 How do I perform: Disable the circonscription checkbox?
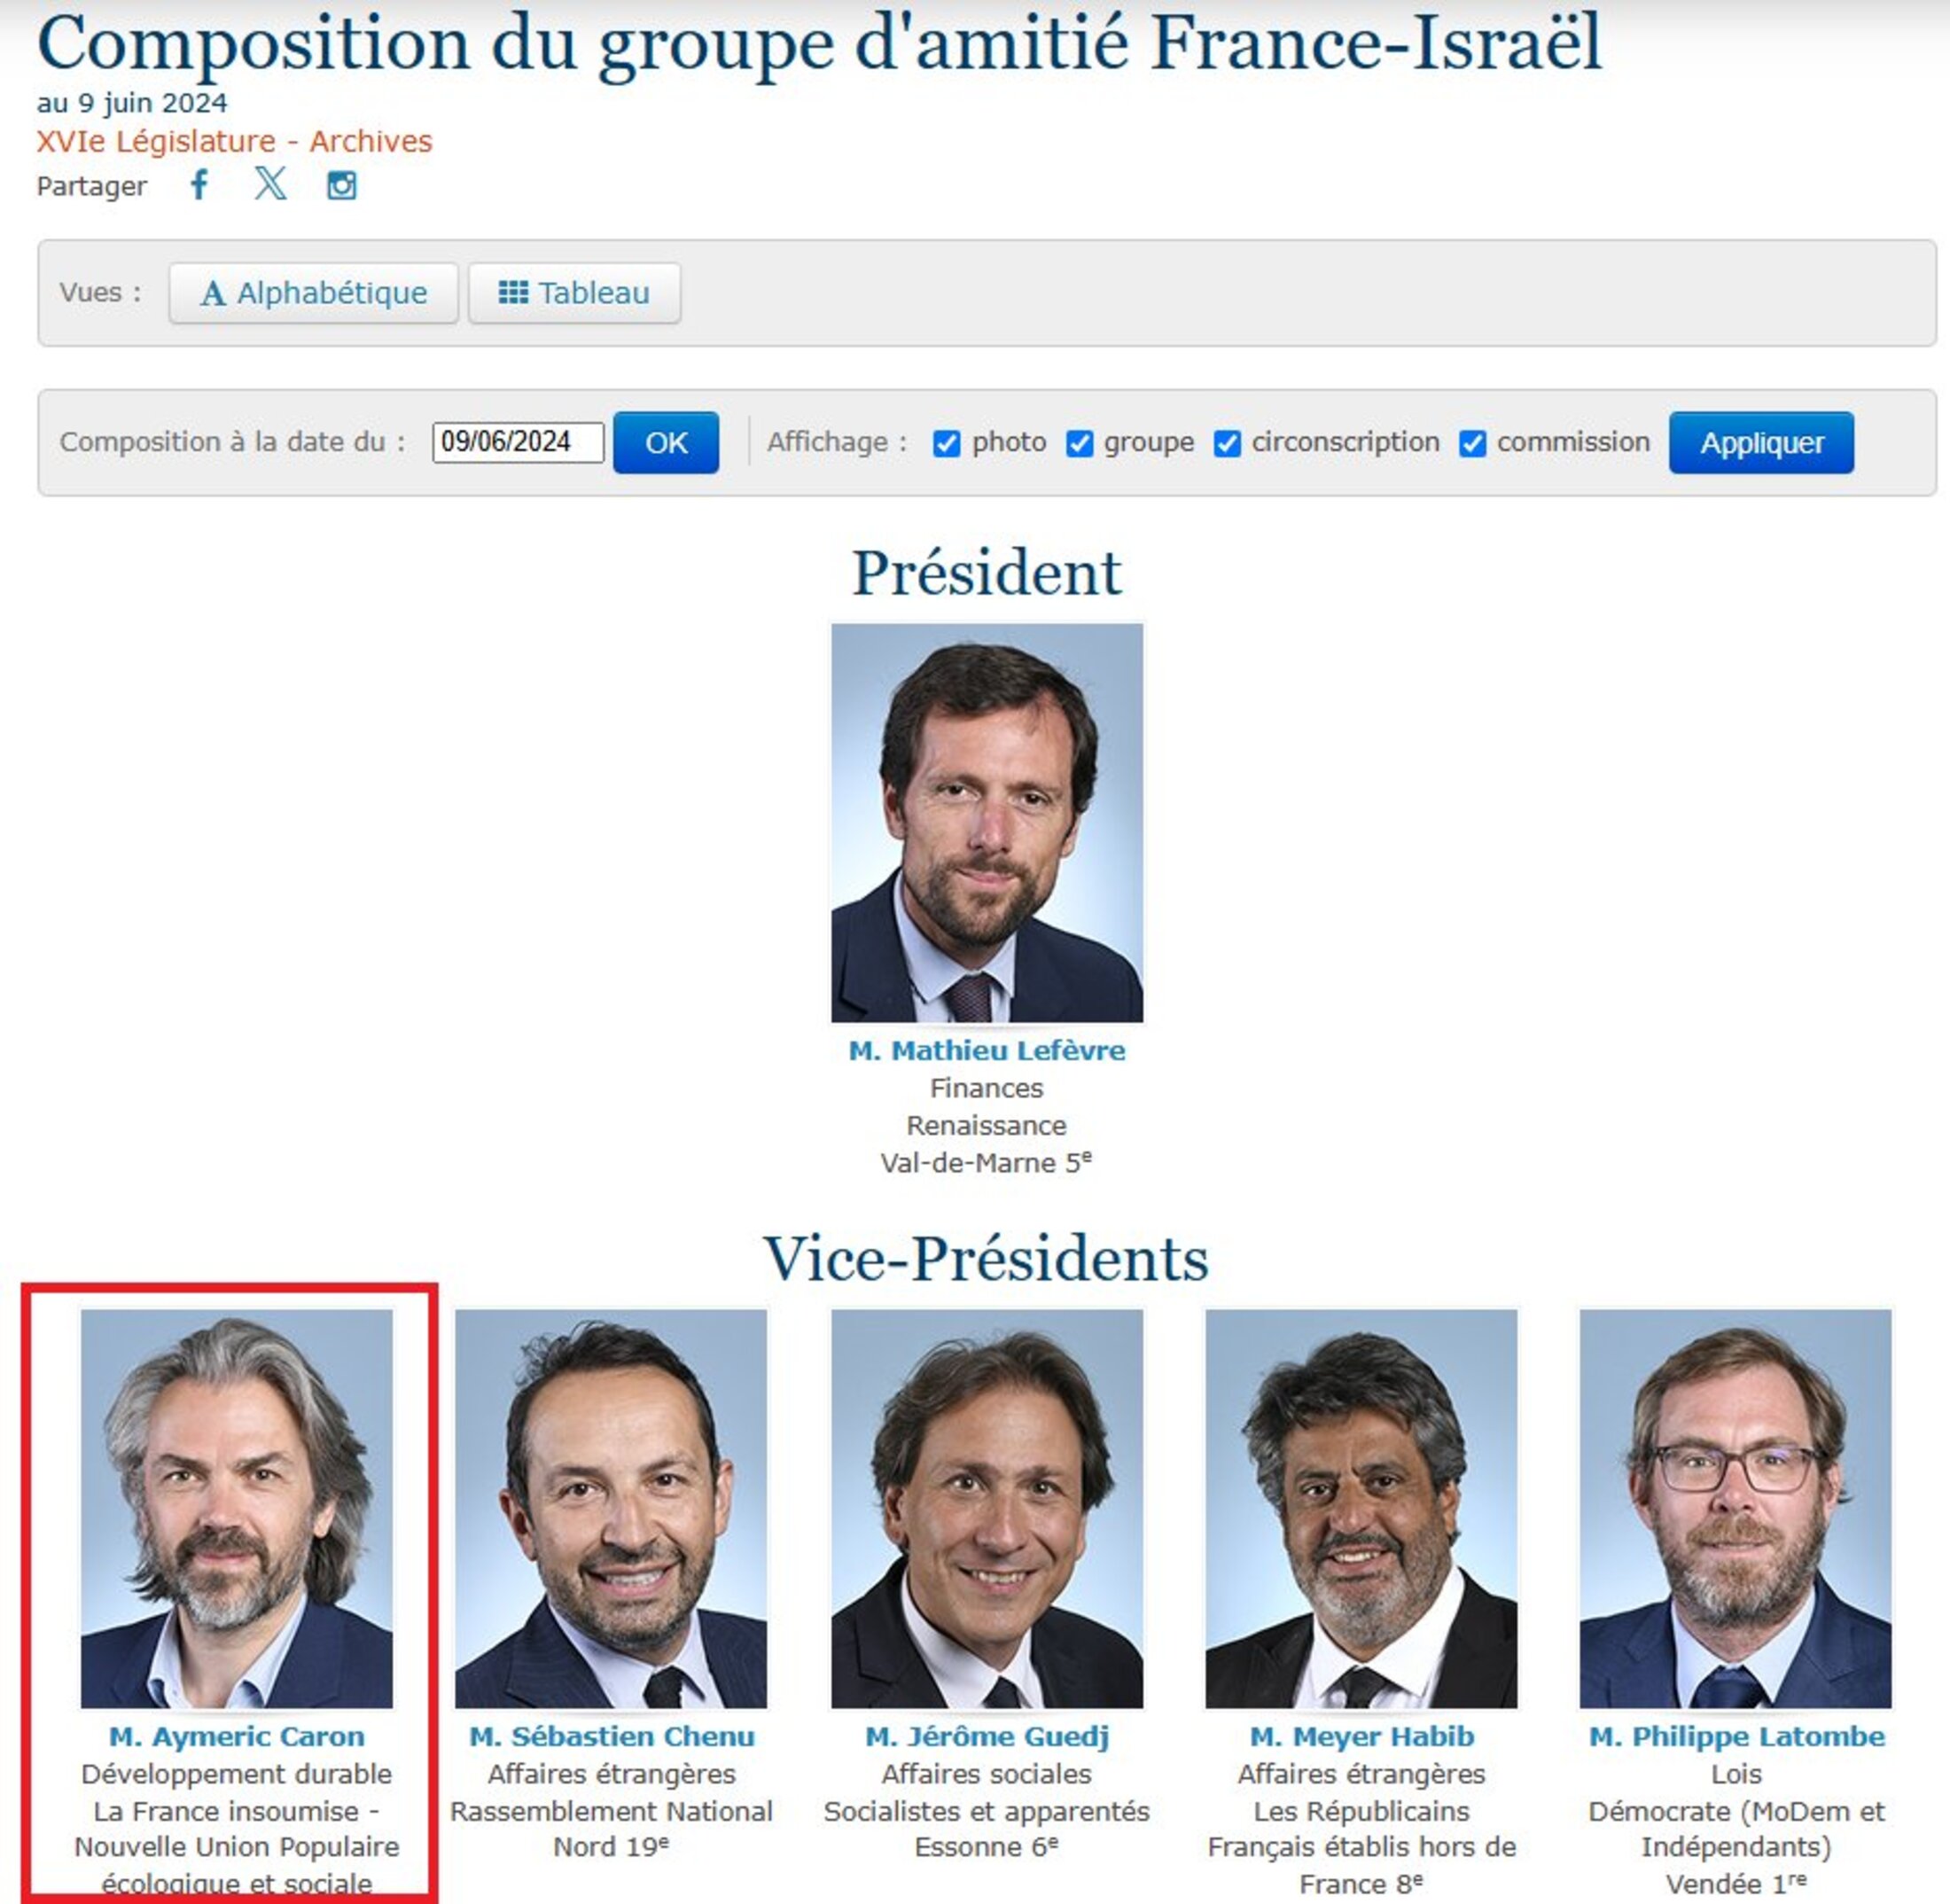[1227, 443]
